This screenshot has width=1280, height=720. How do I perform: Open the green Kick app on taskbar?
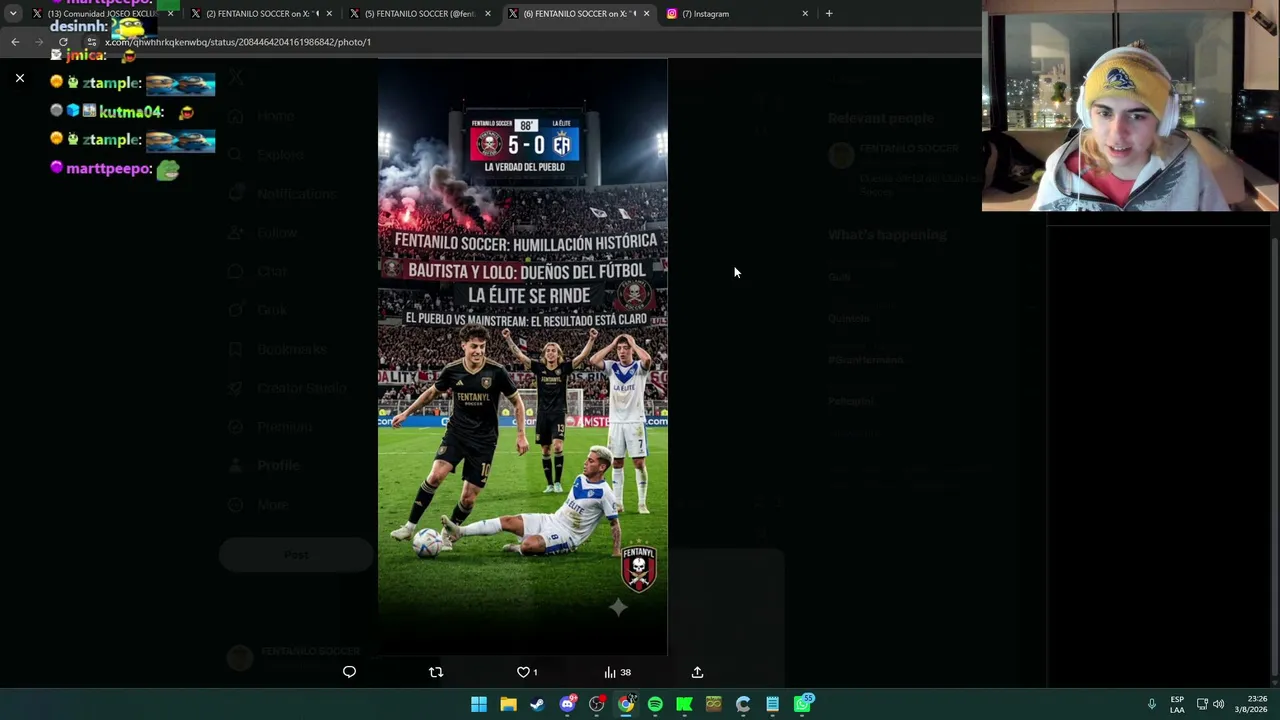pyautogui.click(x=684, y=704)
